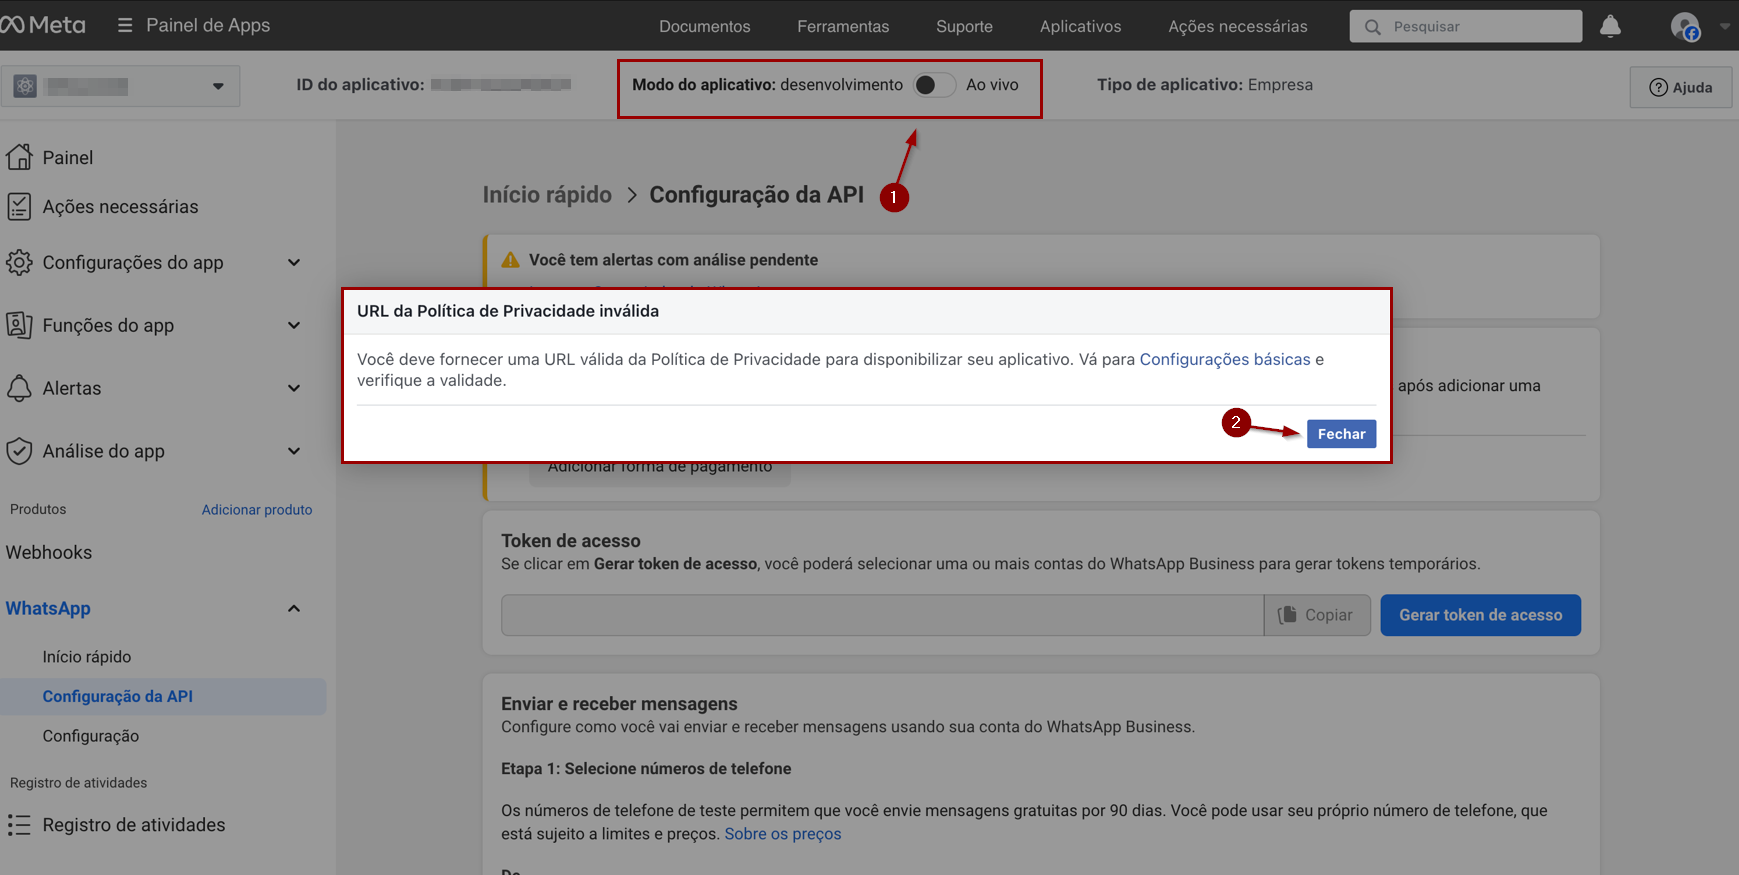Click the Registro de atividades list icon
The height and width of the screenshot is (875, 1739).
pos(19,825)
